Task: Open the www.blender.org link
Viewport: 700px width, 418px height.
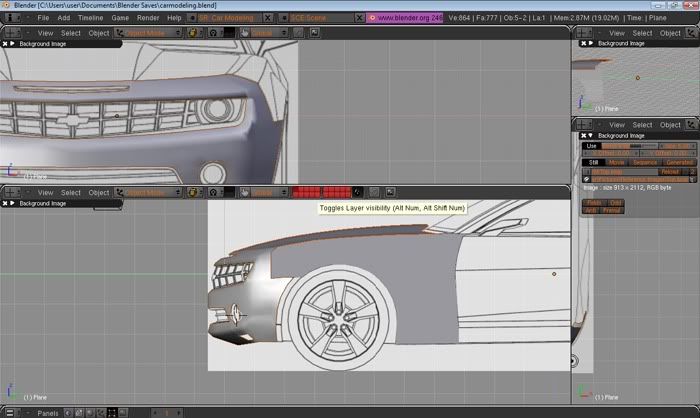Action: click(405, 18)
